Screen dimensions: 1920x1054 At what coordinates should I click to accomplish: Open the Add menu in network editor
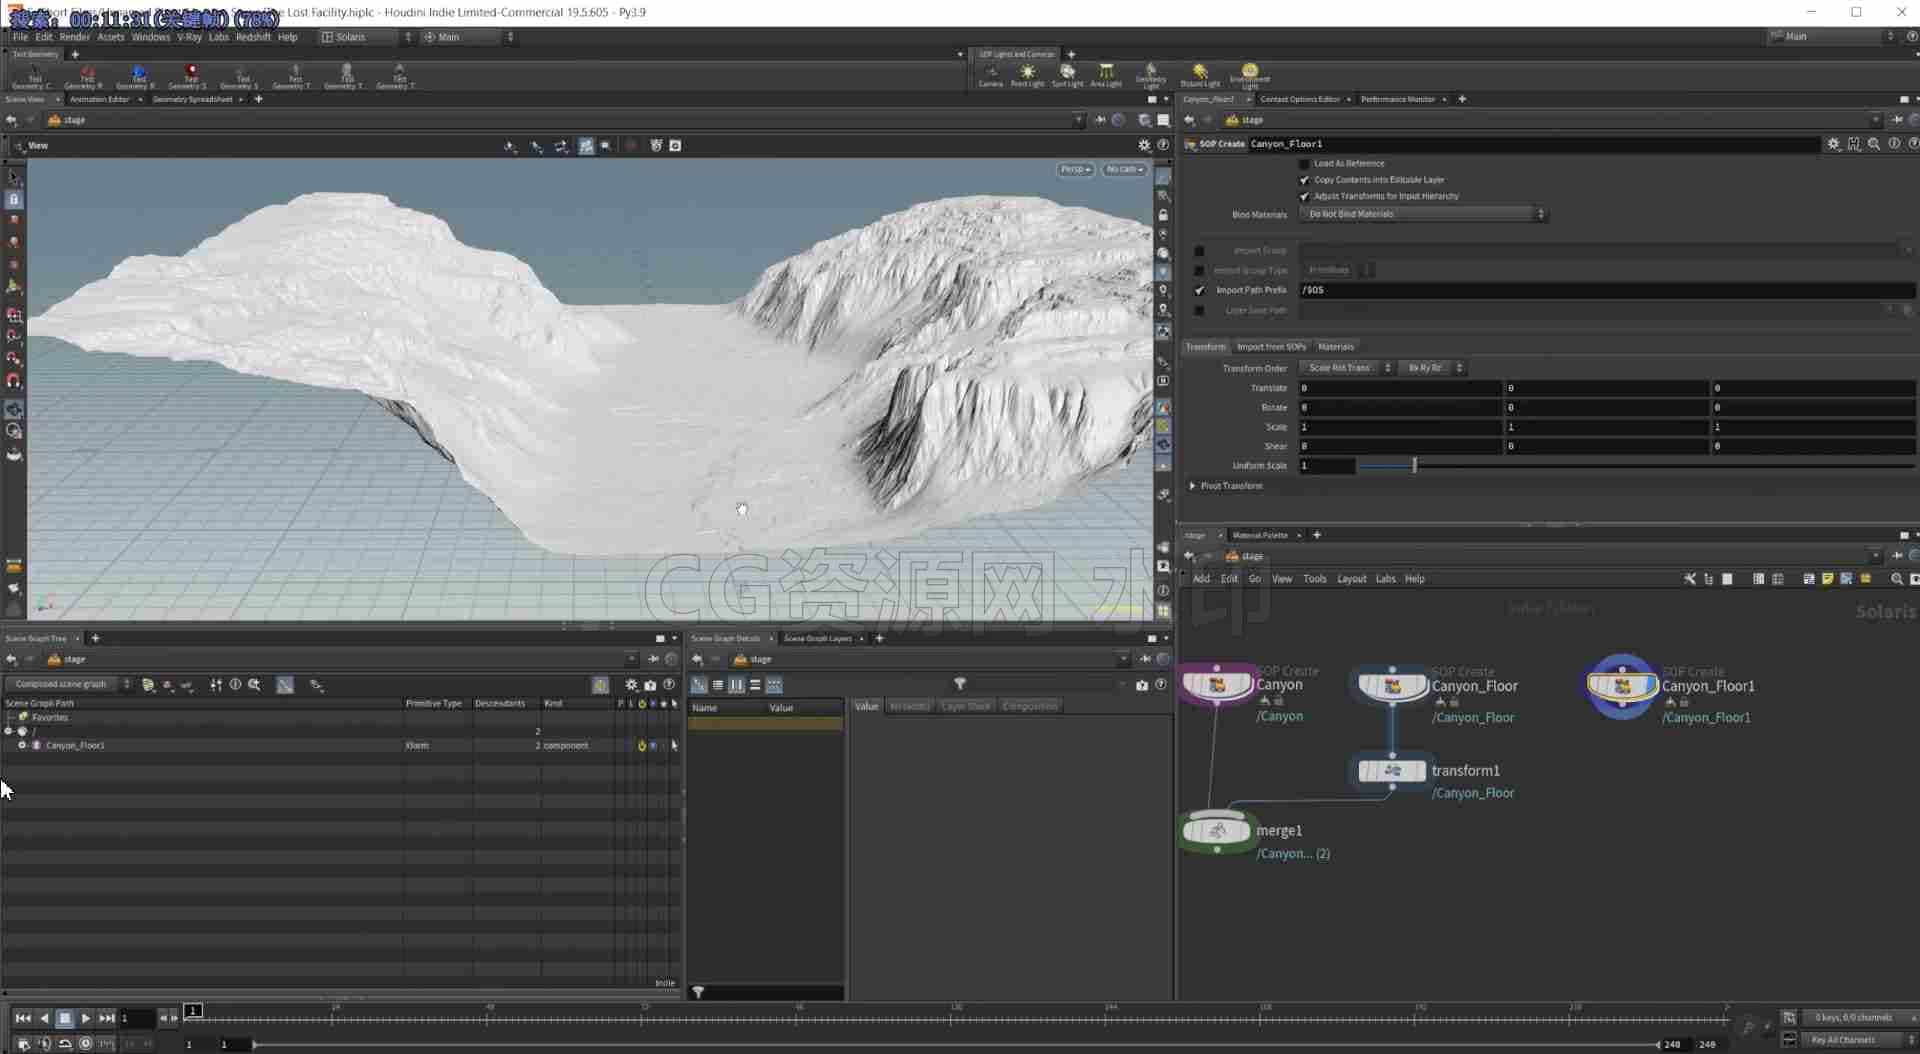click(1201, 579)
